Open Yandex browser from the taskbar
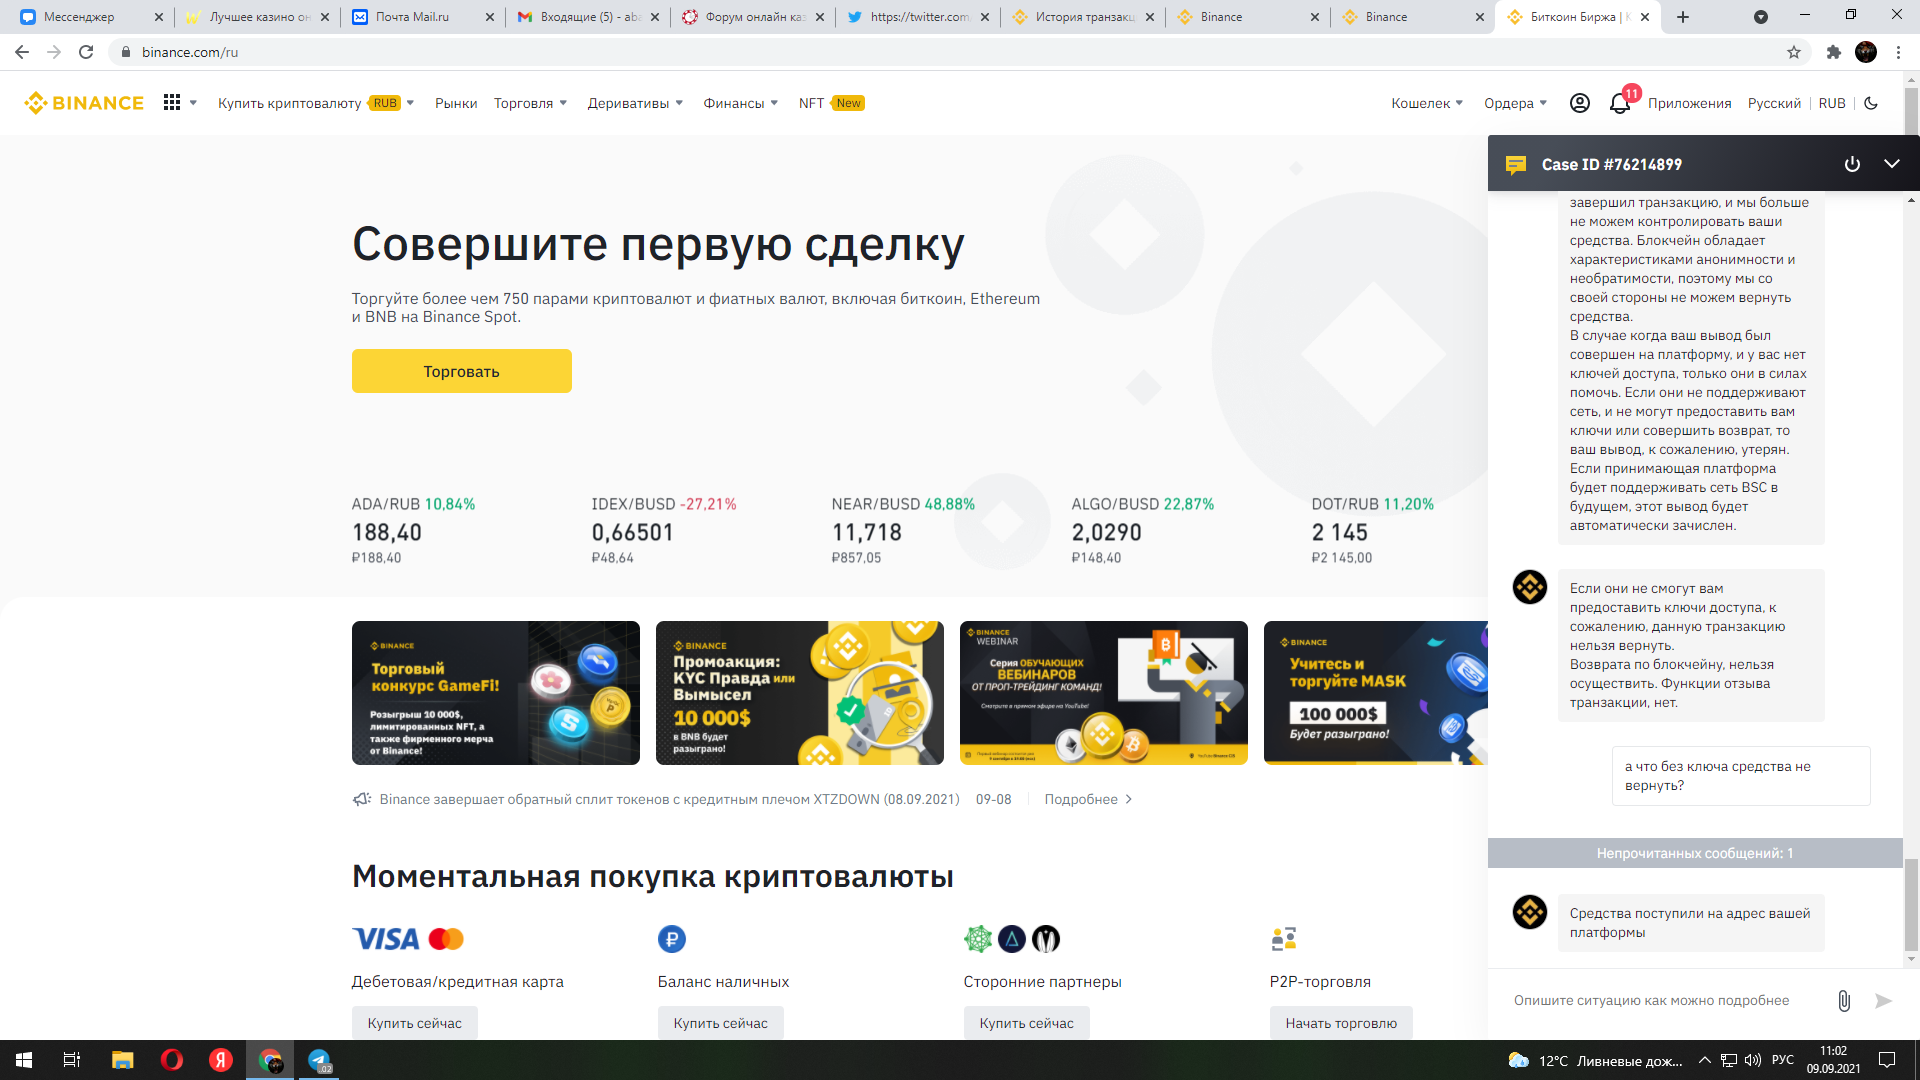 [x=221, y=1060]
